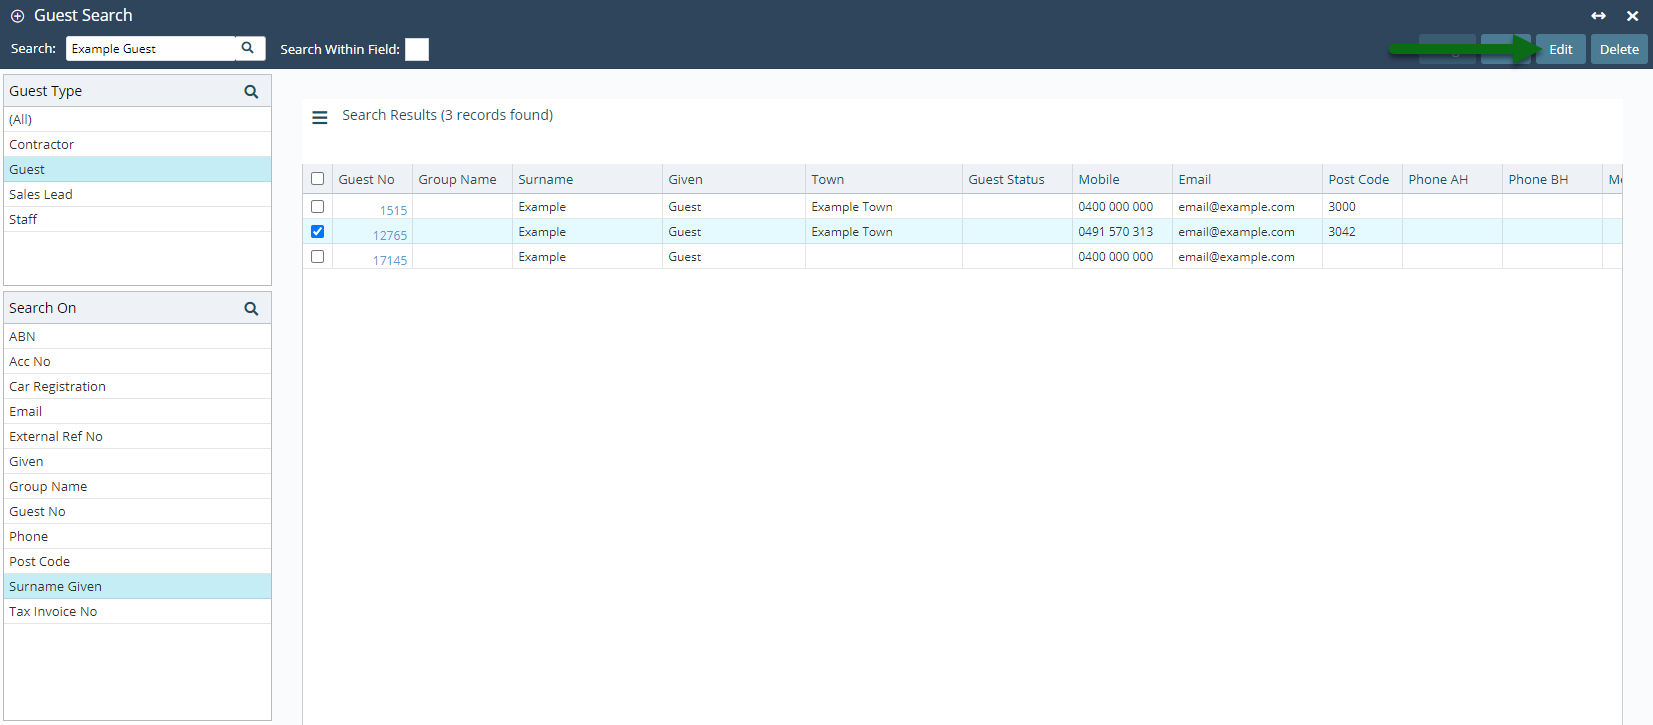The height and width of the screenshot is (725, 1653).
Task: Sort by Phone AH column header
Action: [x=1452, y=179]
